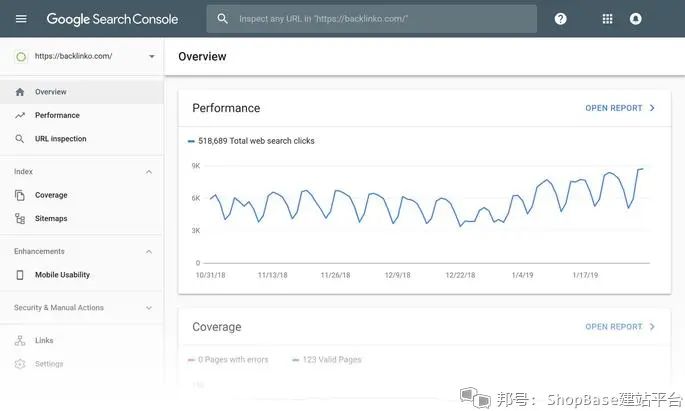Open the hamburger navigation menu

21,19
